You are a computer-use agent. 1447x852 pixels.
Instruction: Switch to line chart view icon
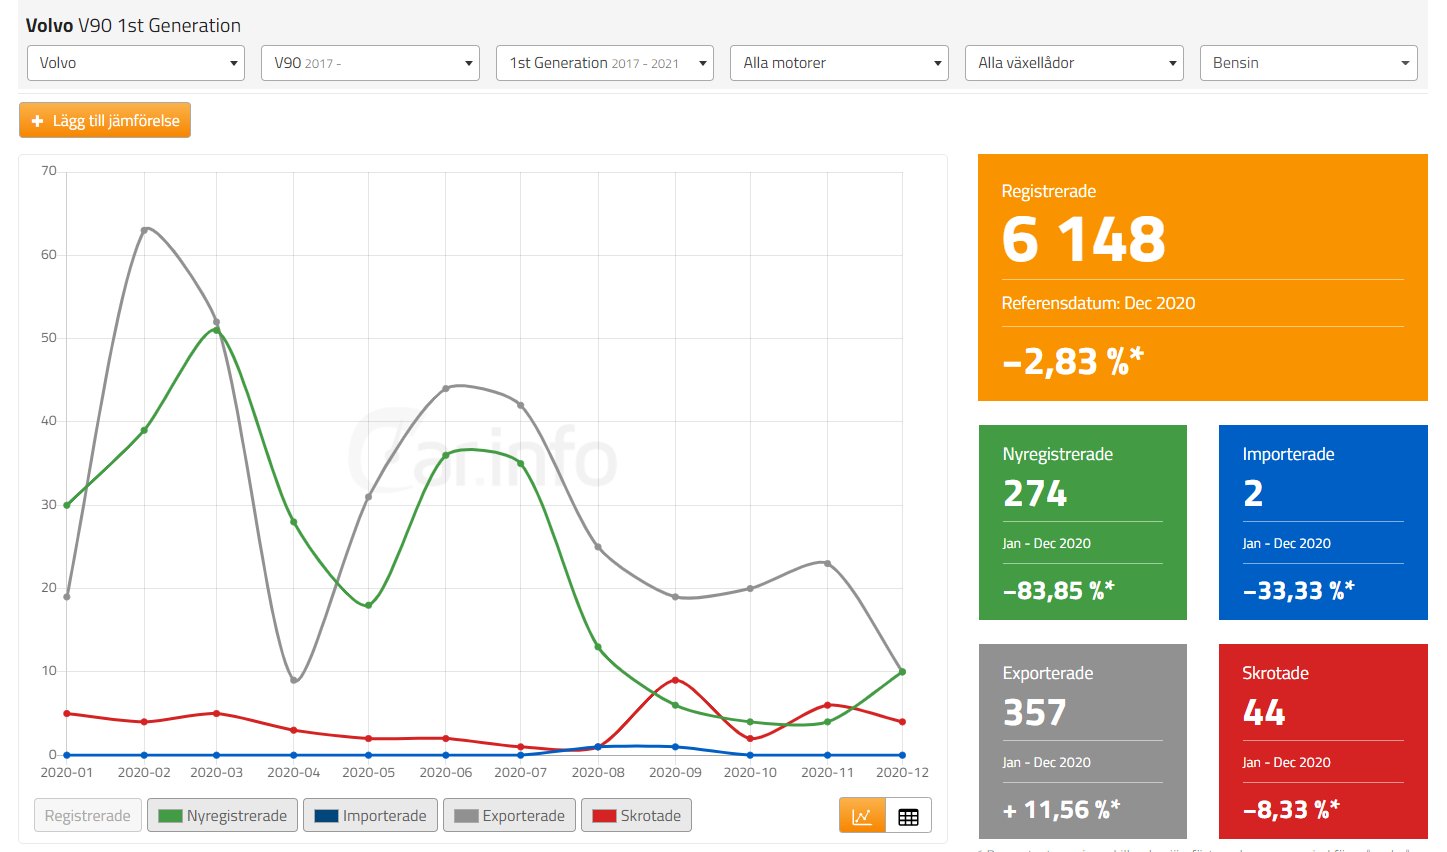(862, 816)
